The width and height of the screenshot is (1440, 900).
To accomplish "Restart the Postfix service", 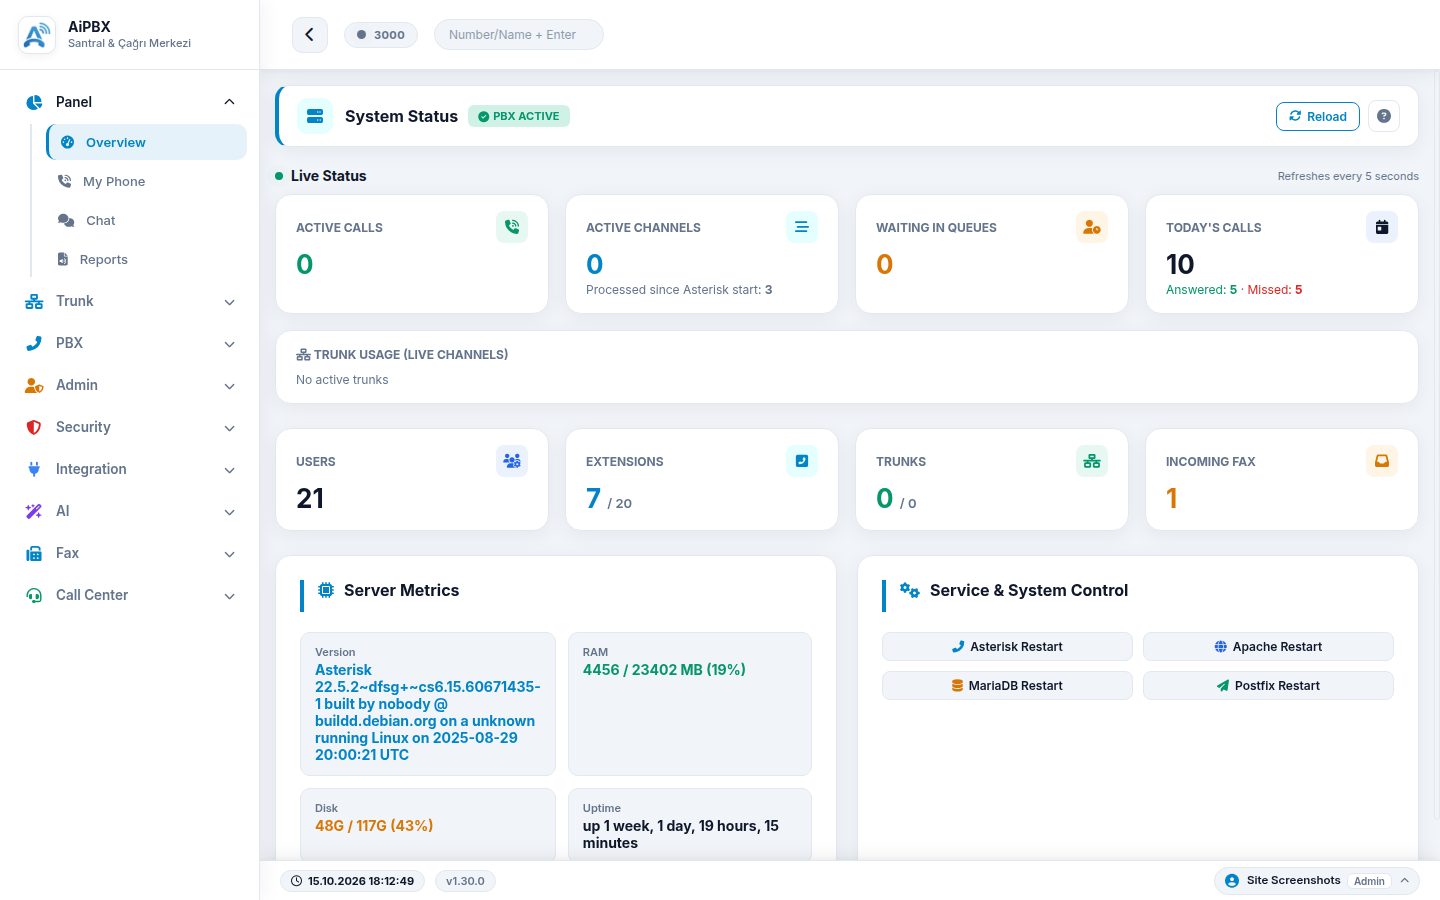I will click(x=1268, y=685).
